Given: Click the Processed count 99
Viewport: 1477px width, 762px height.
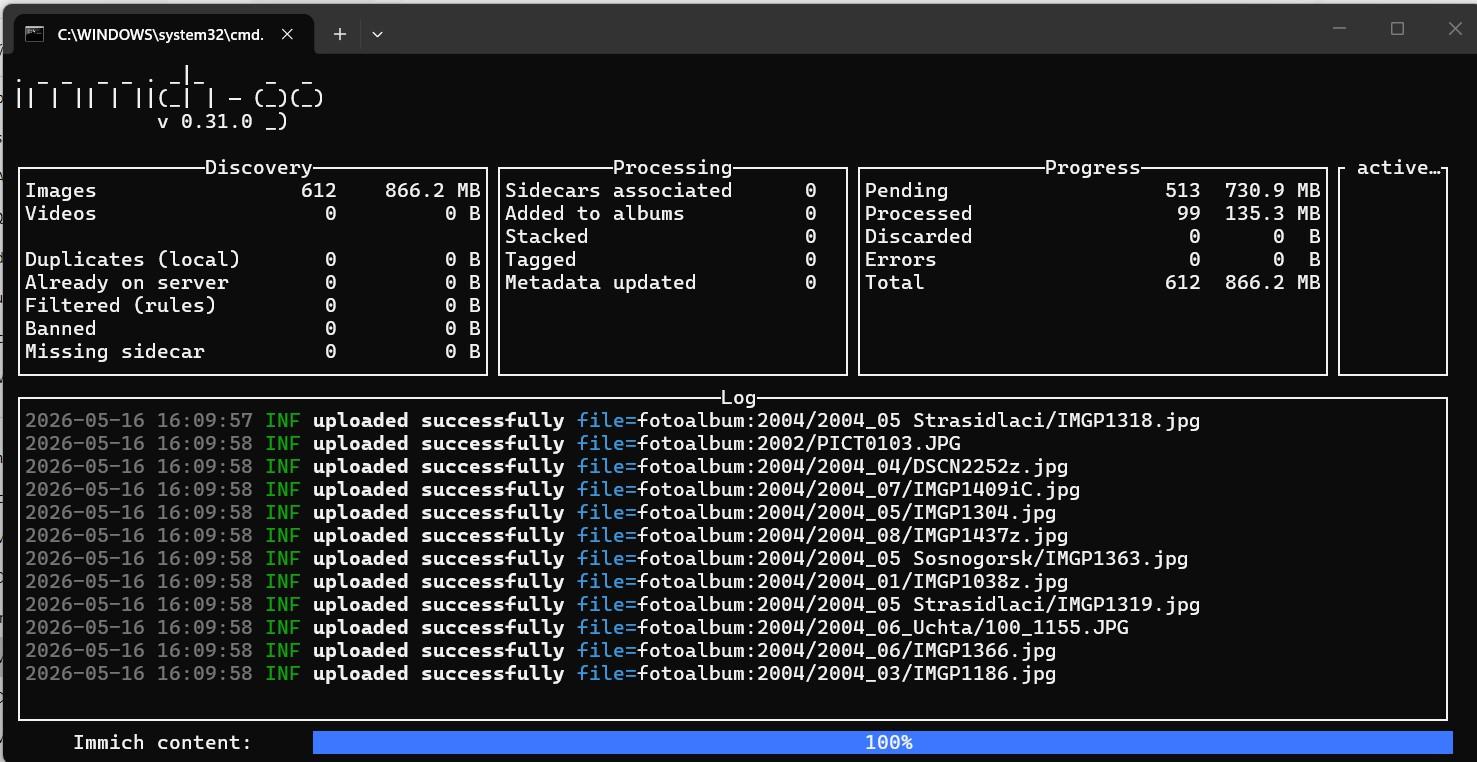Looking at the screenshot, I should tap(1189, 213).
